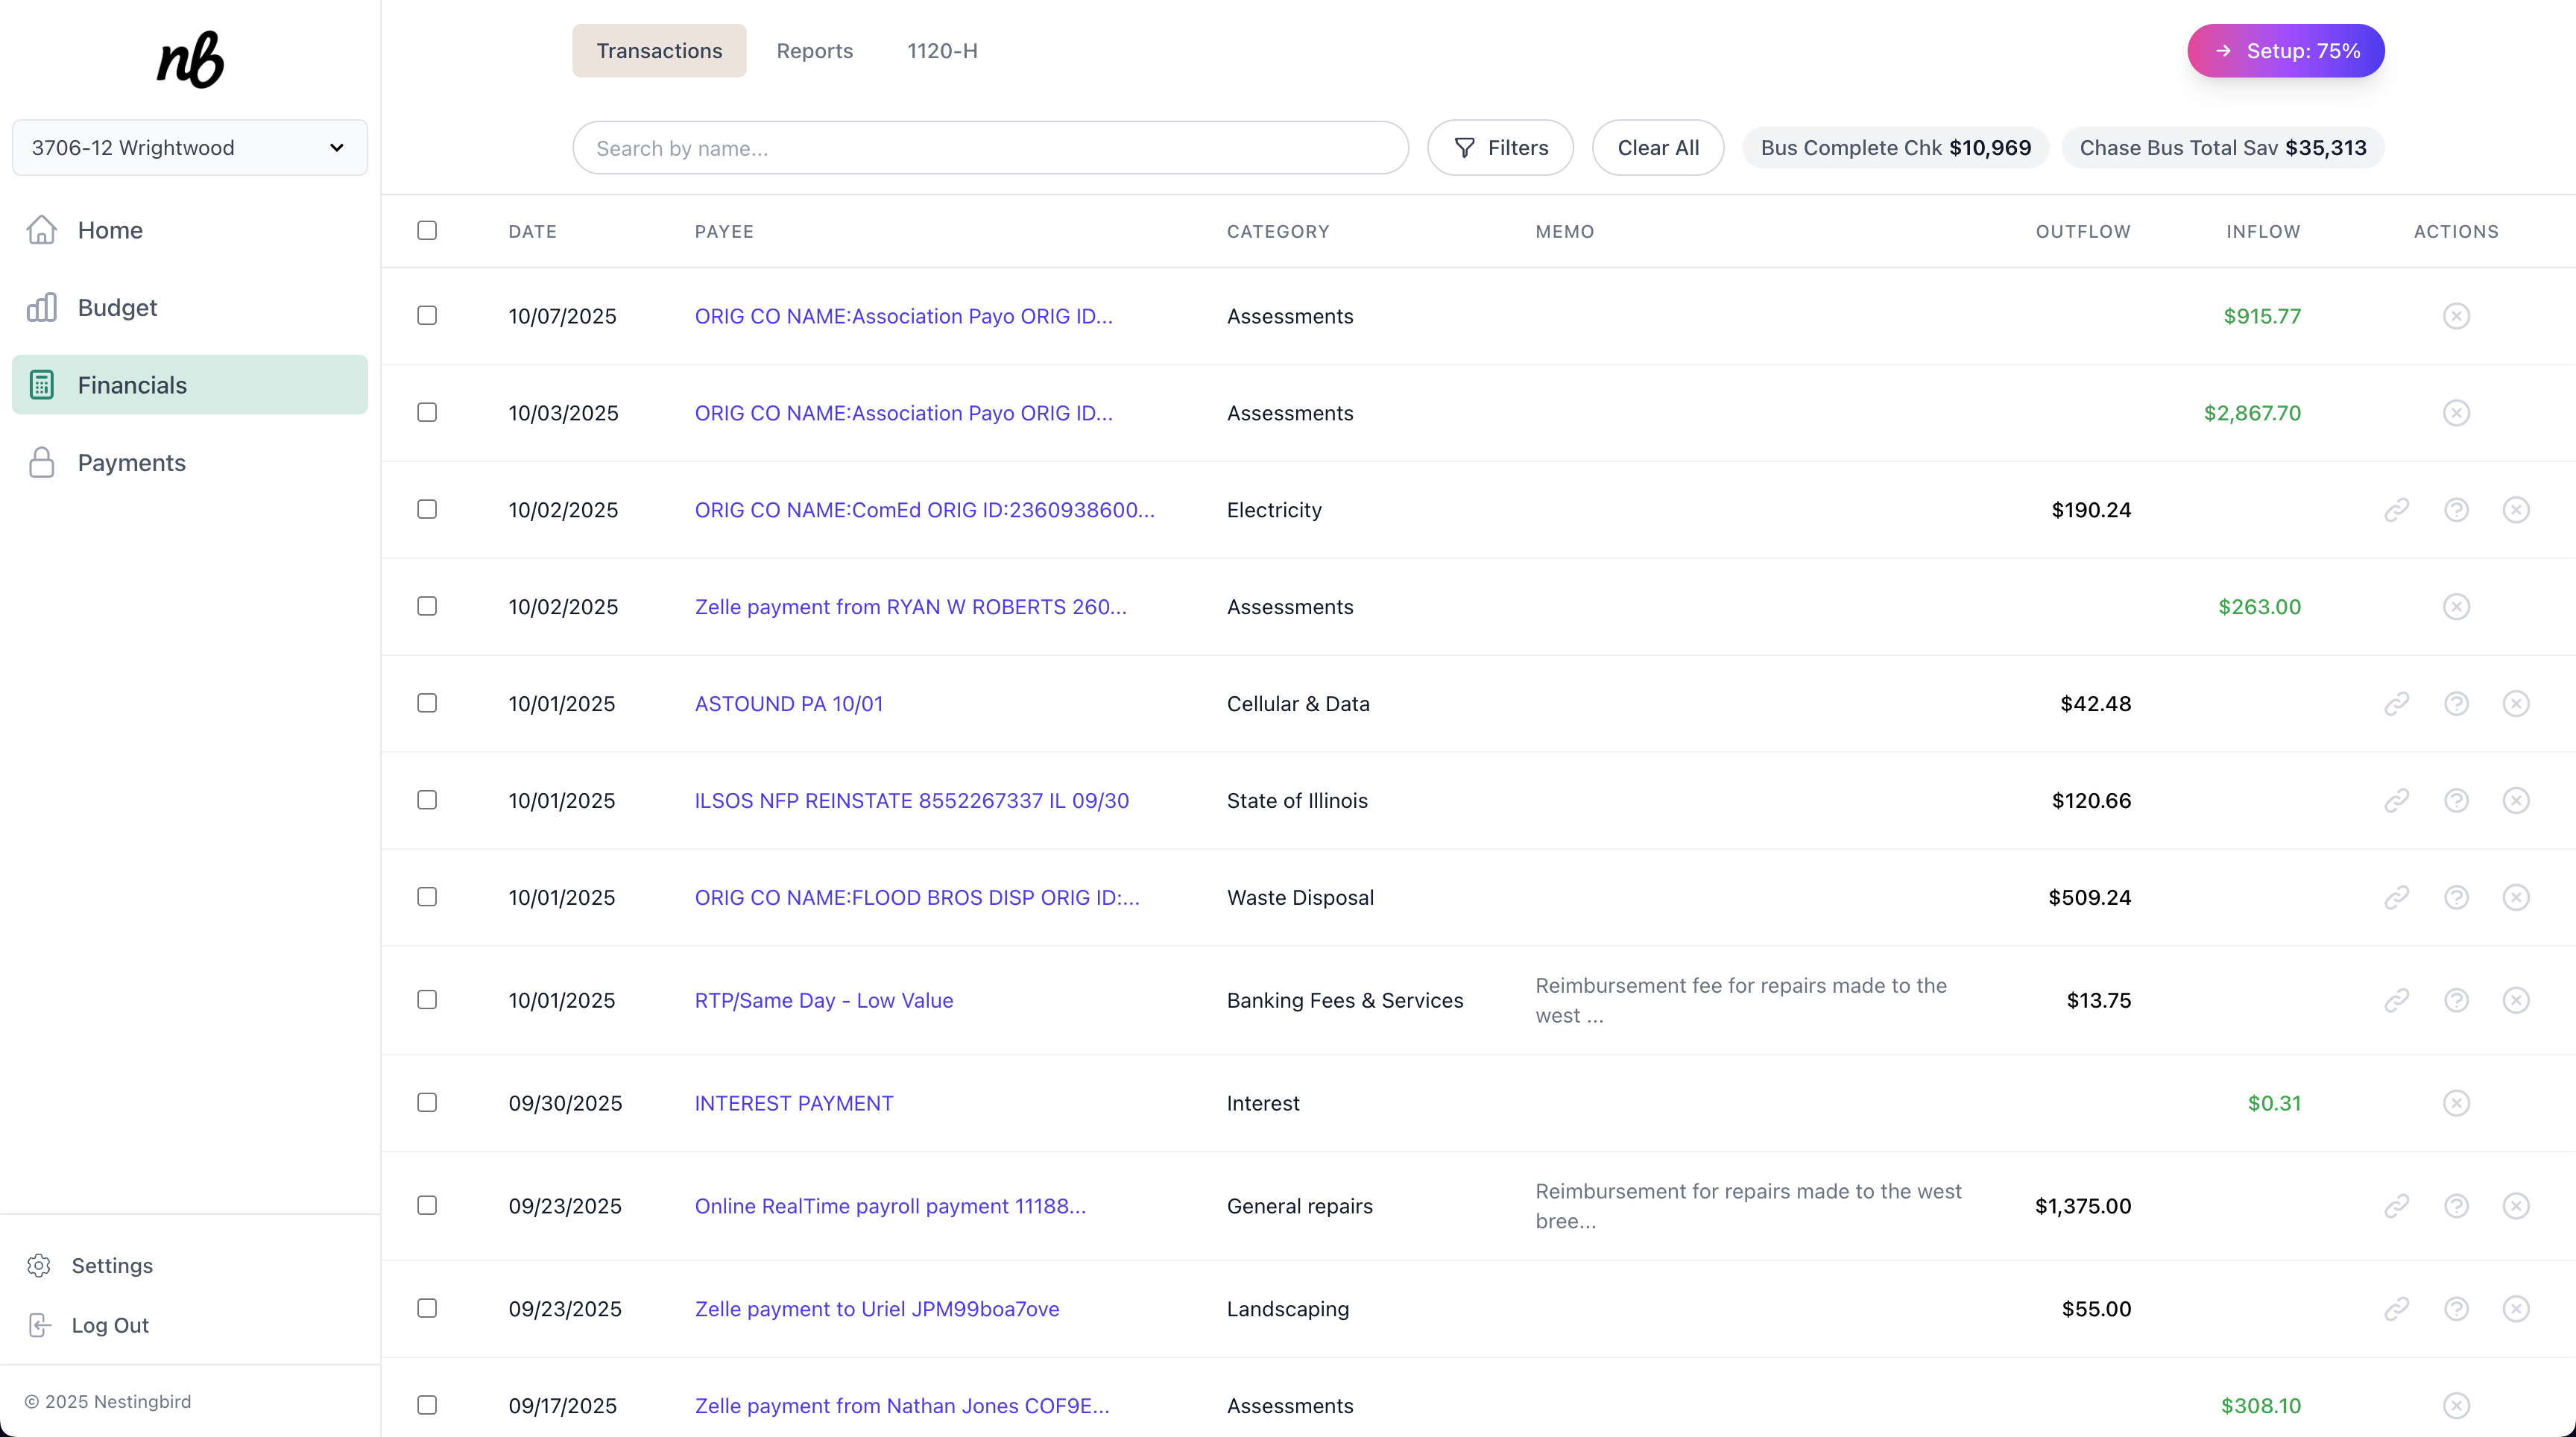Open the help icon on the ASTOUND PA row
The image size is (2576, 1437).
click(2457, 703)
